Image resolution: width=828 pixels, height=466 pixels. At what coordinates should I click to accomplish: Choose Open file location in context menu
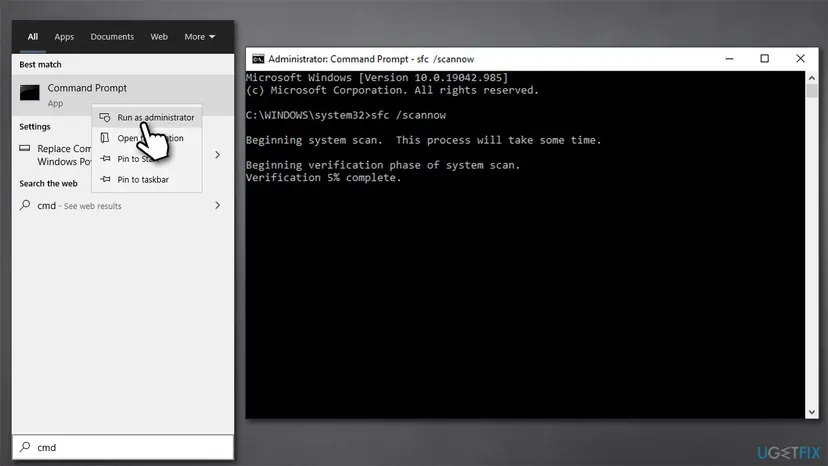[147, 138]
